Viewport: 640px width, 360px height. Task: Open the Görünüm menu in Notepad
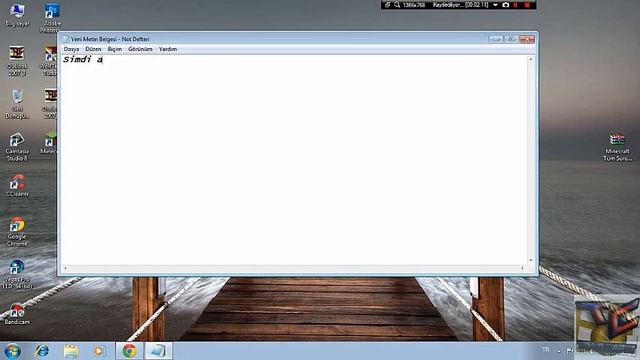coord(140,49)
